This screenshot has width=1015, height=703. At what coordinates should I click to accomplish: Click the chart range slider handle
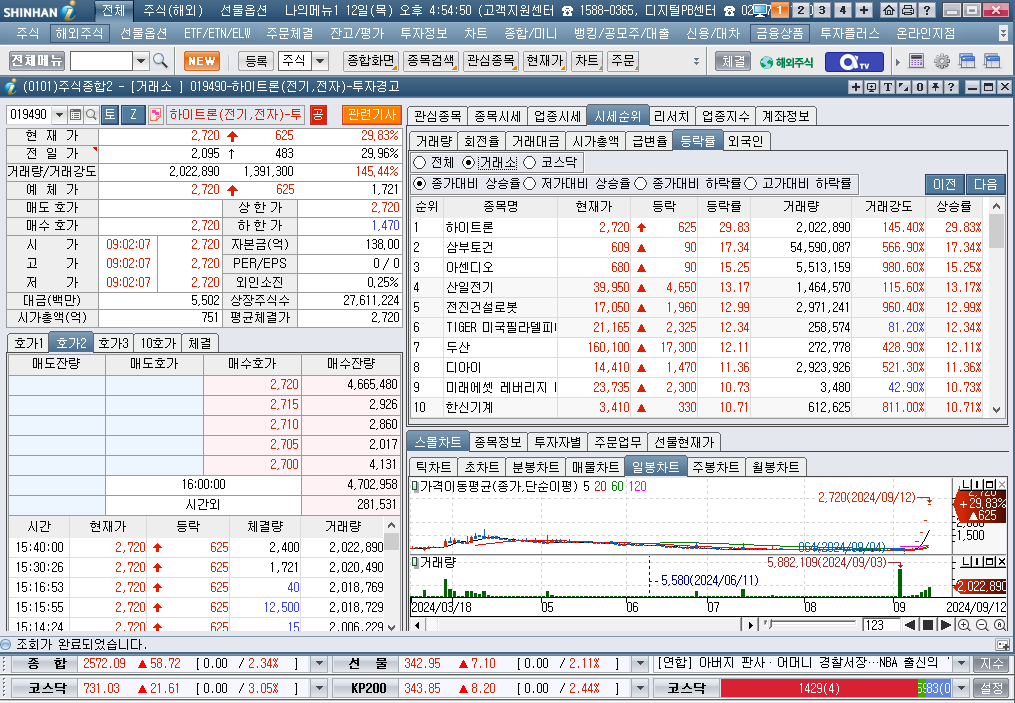pyautogui.click(x=768, y=624)
